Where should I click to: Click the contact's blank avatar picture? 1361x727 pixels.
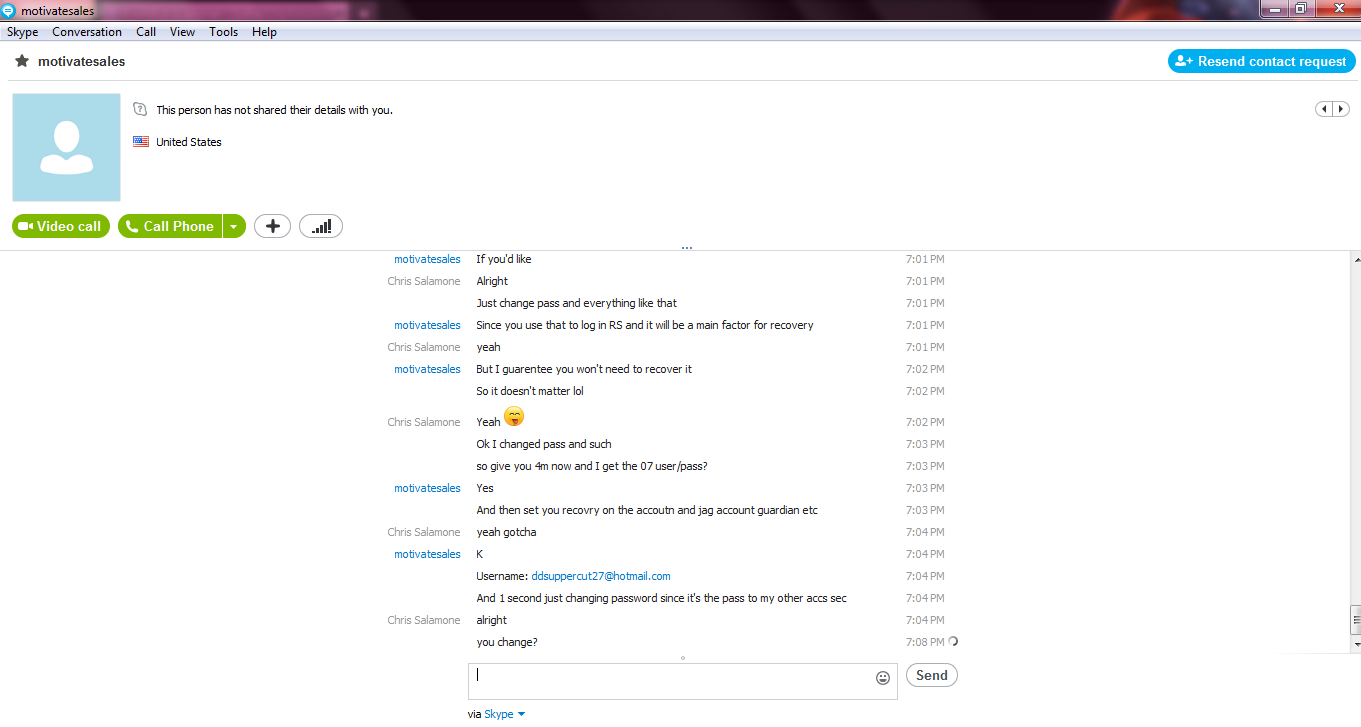(66, 148)
